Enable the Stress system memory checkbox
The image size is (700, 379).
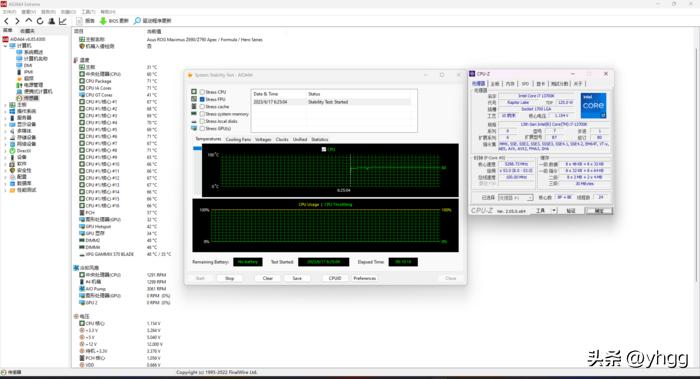coord(202,114)
